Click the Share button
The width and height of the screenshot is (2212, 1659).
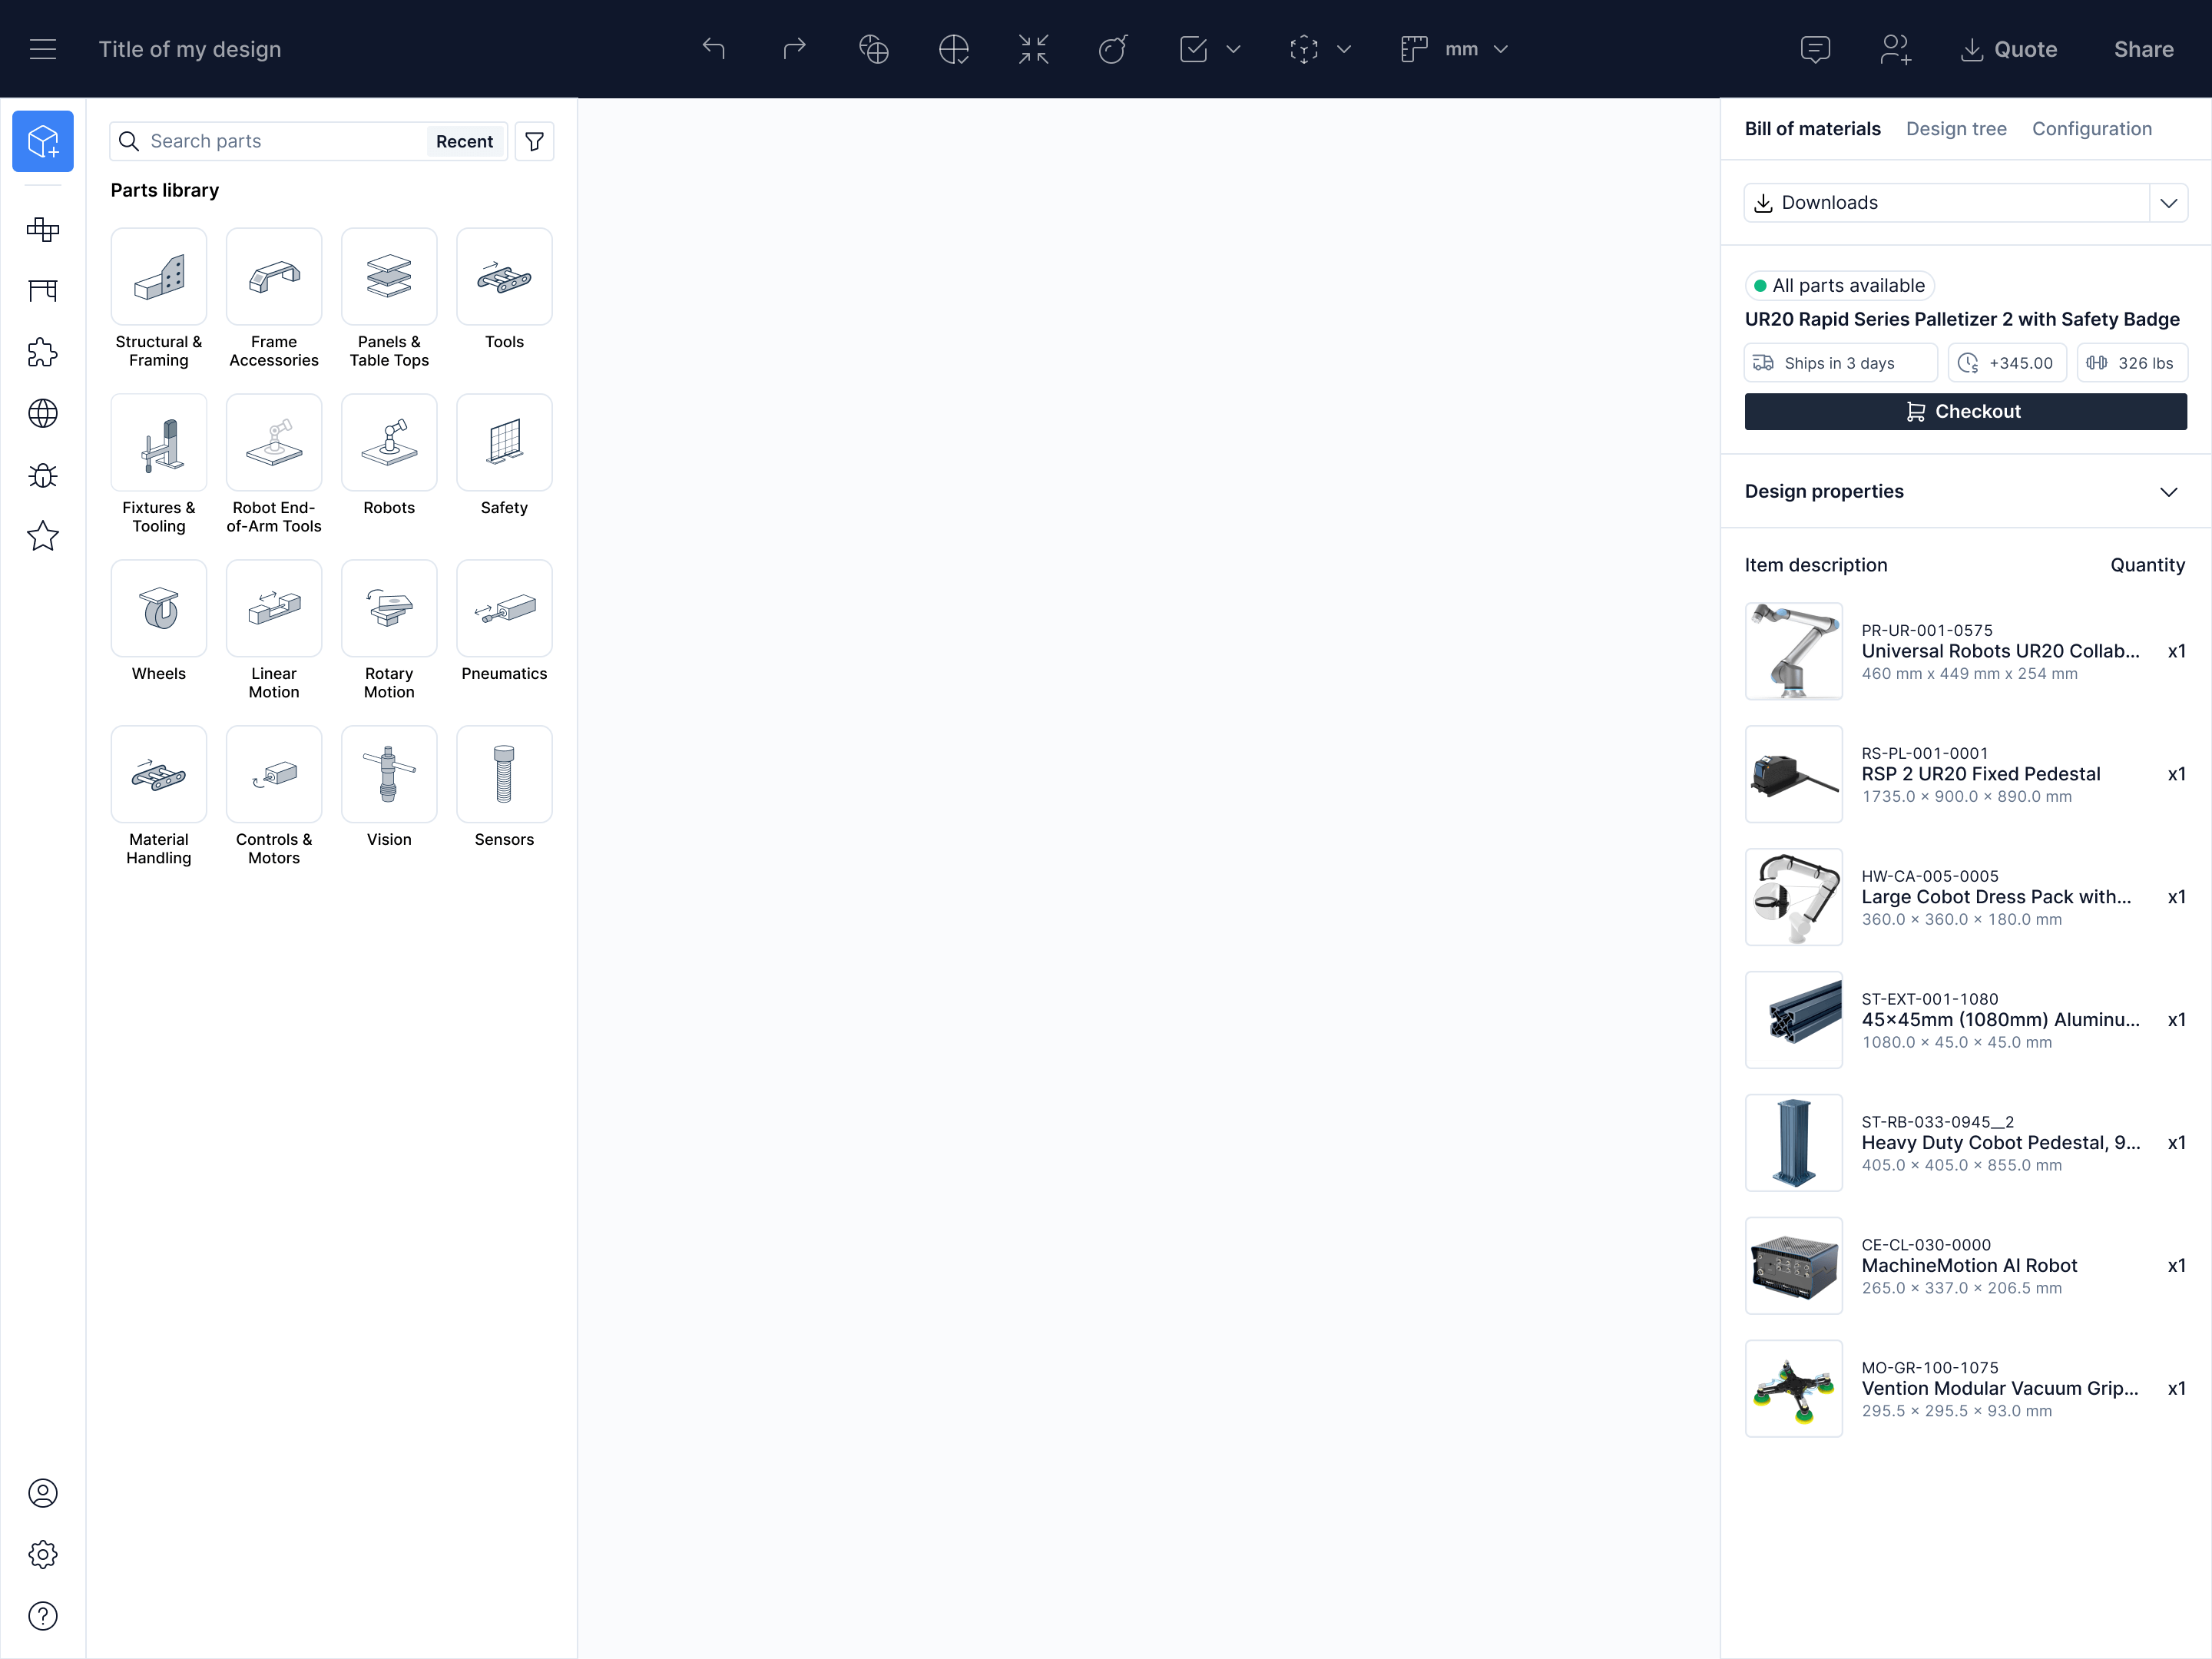point(2142,48)
